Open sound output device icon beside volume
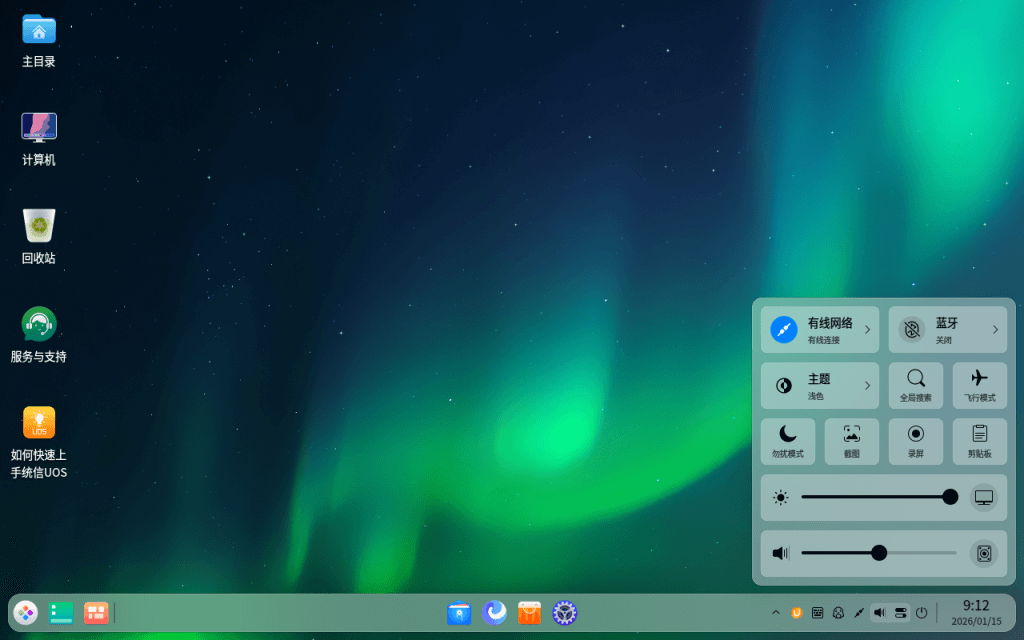Image resolution: width=1024 pixels, height=640 pixels. coord(984,553)
